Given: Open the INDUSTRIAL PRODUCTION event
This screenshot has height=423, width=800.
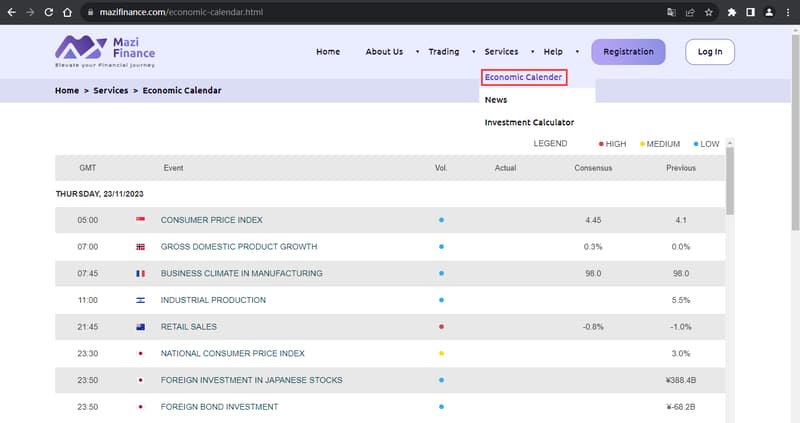Looking at the screenshot, I should click(213, 300).
